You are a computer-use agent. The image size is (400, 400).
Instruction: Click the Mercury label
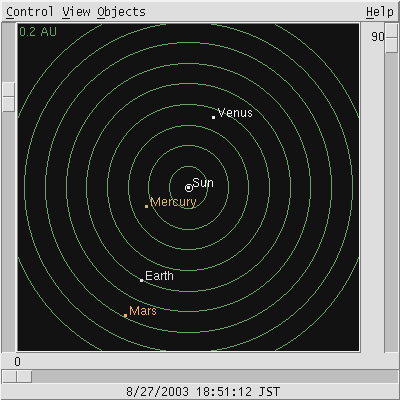coord(173,202)
